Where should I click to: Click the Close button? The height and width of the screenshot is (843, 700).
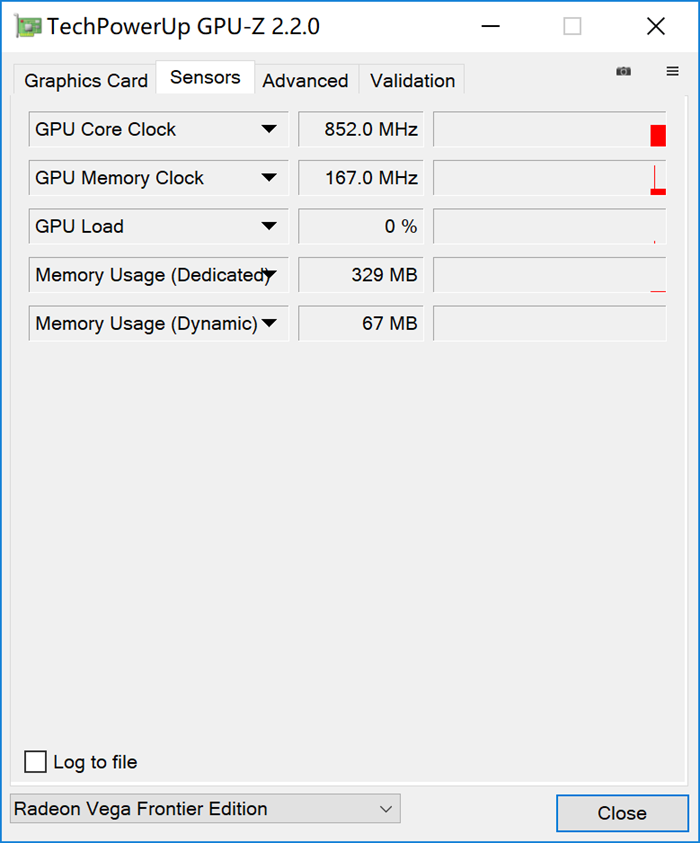[622, 813]
